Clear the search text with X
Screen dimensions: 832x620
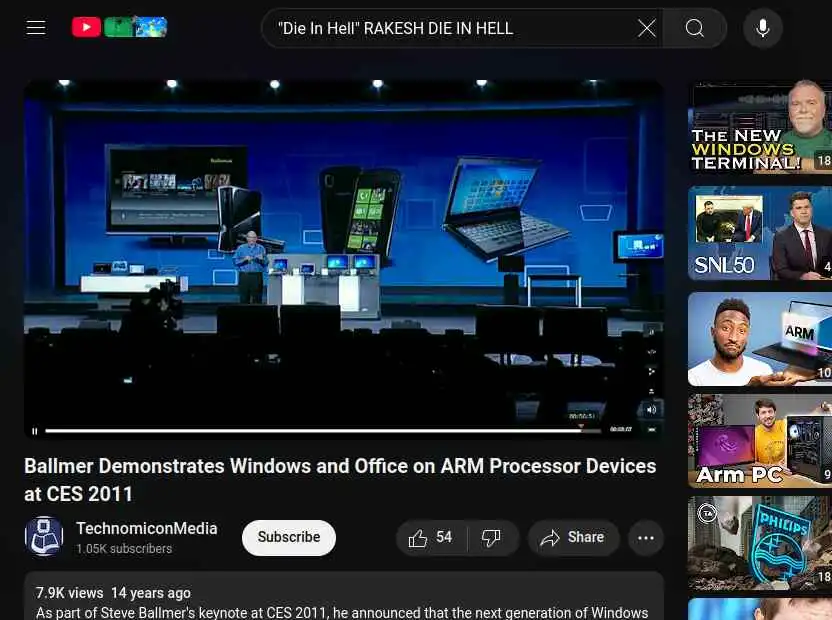coord(646,28)
